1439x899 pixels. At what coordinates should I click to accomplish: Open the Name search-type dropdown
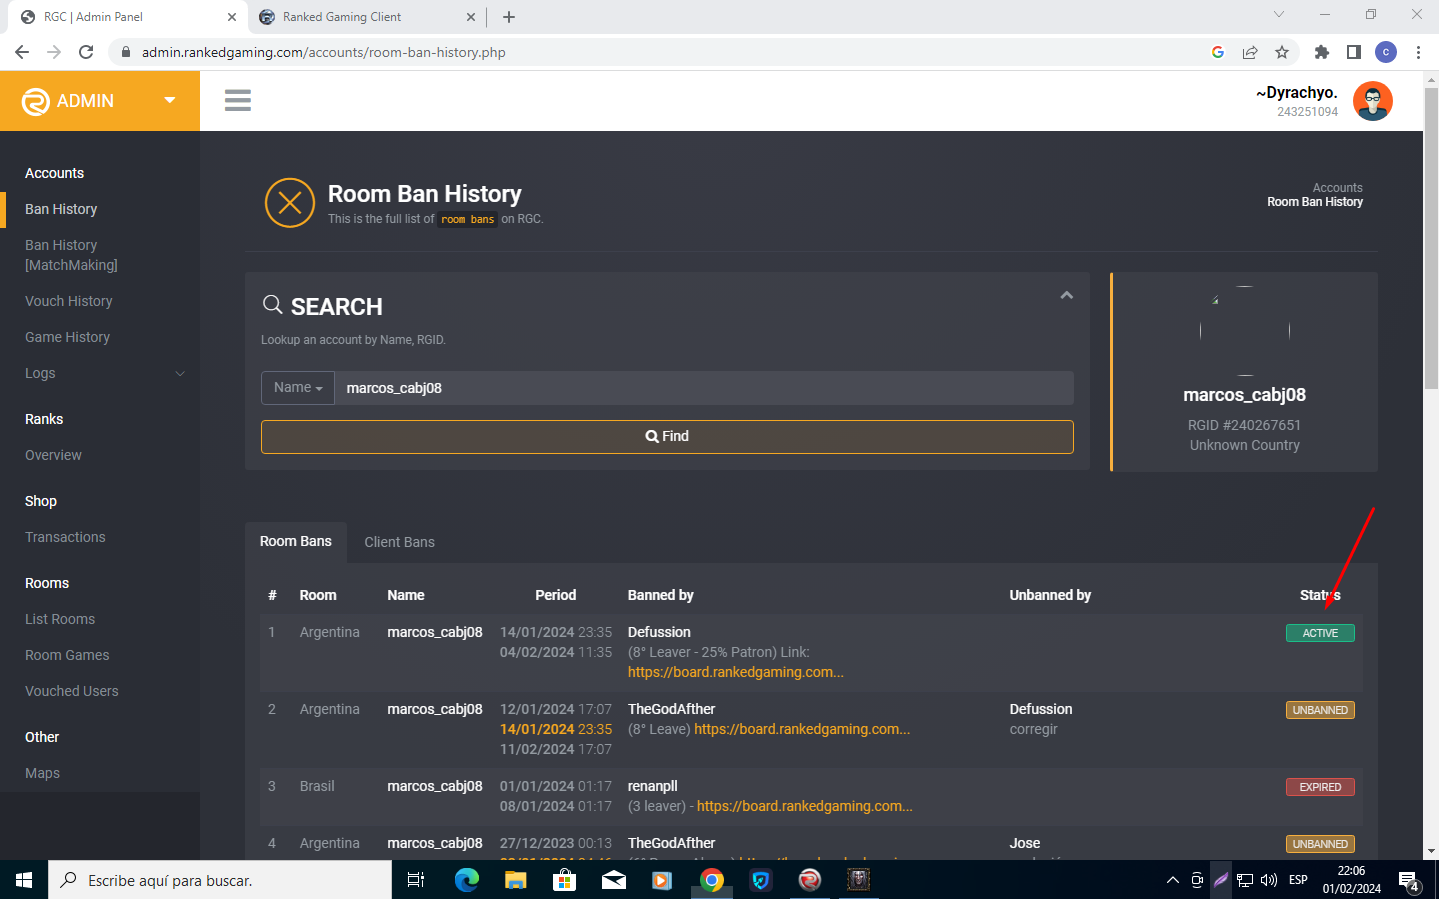pos(298,388)
